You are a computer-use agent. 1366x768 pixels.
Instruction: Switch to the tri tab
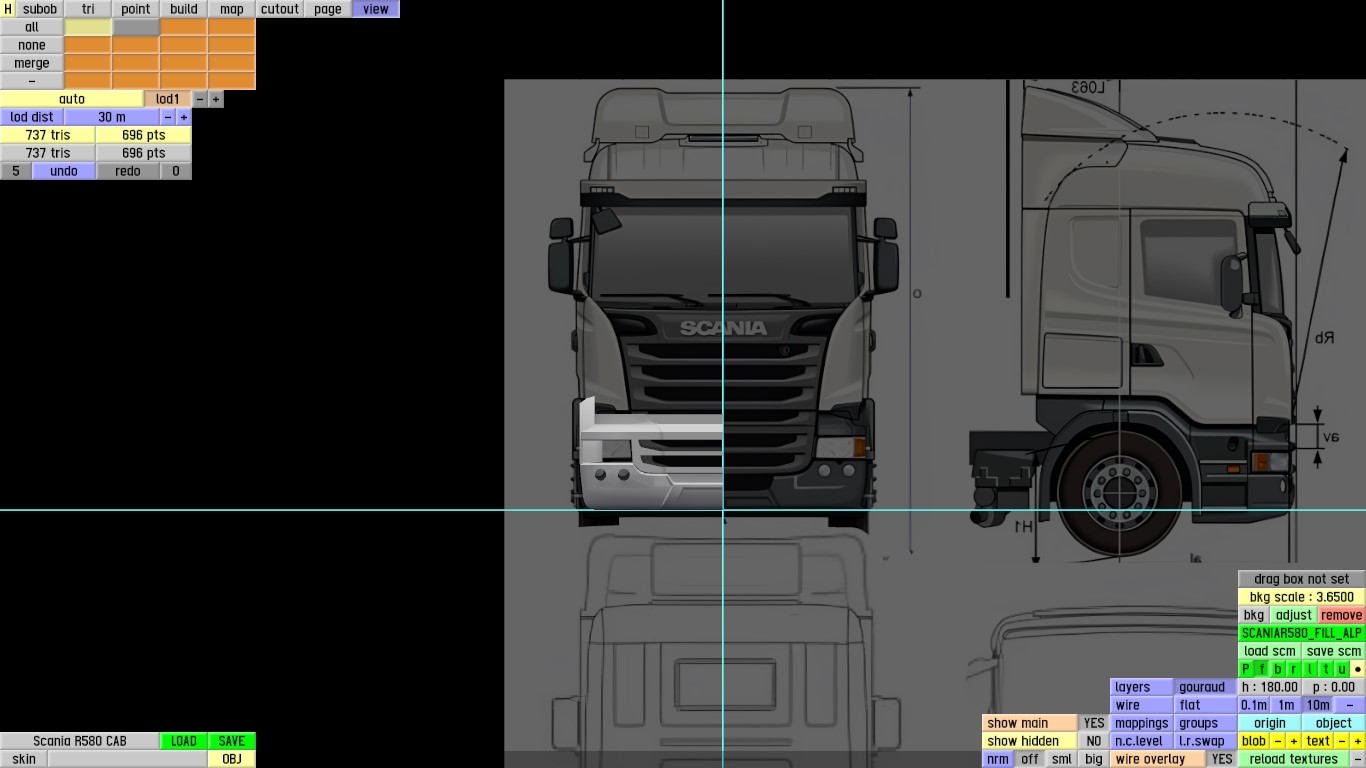[88, 9]
